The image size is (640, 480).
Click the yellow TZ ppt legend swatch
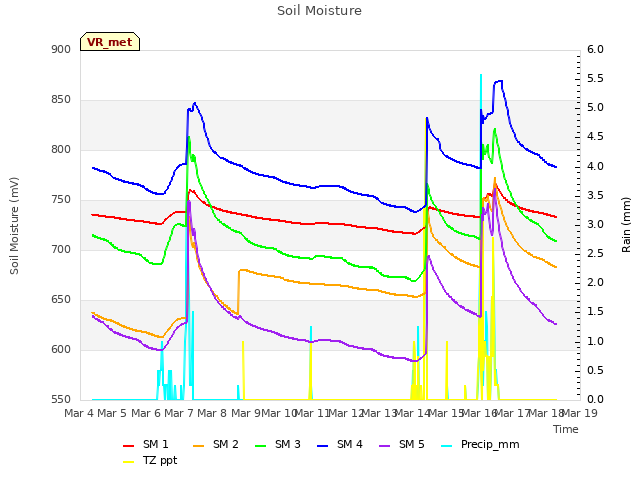(129, 462)
